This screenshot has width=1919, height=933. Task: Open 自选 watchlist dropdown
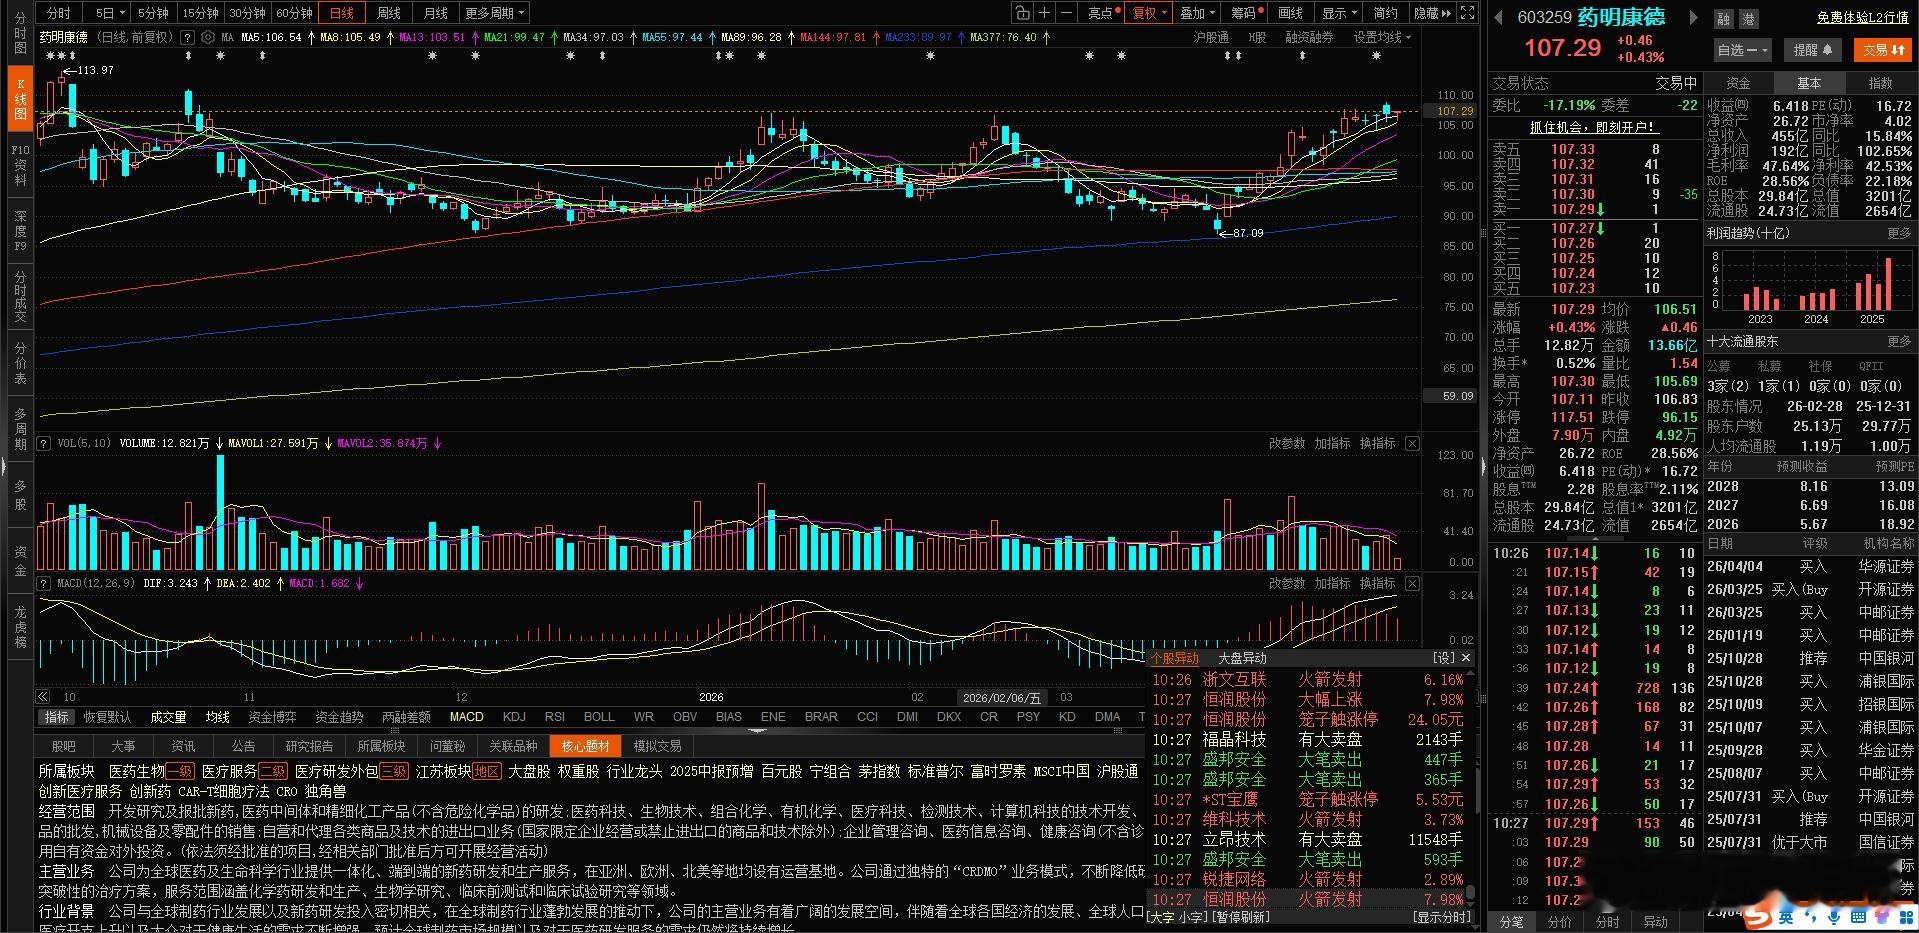pyautogui.click(x=1743, y=49)
